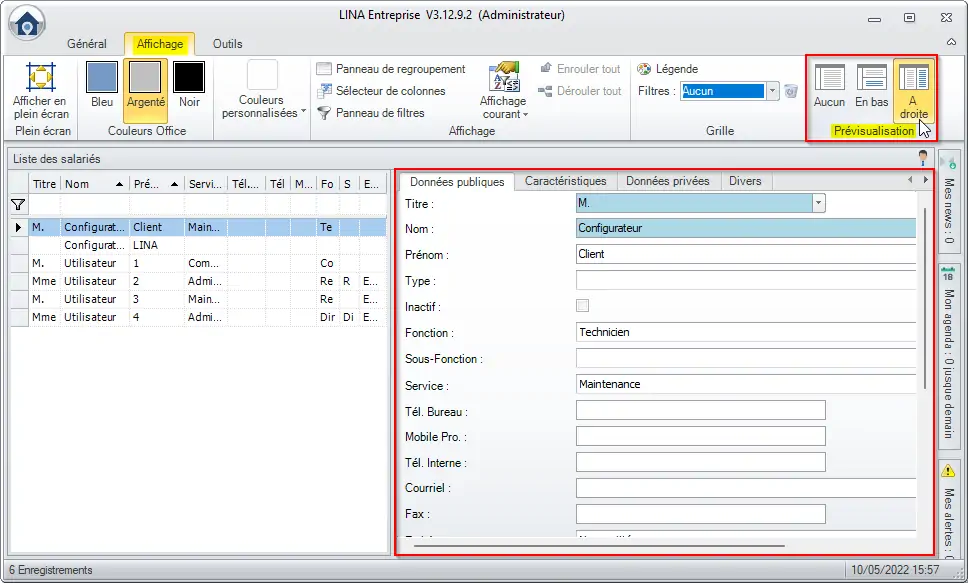Click the Fax input field
This screenshot has width=968, height=583.
pos(701,514)
